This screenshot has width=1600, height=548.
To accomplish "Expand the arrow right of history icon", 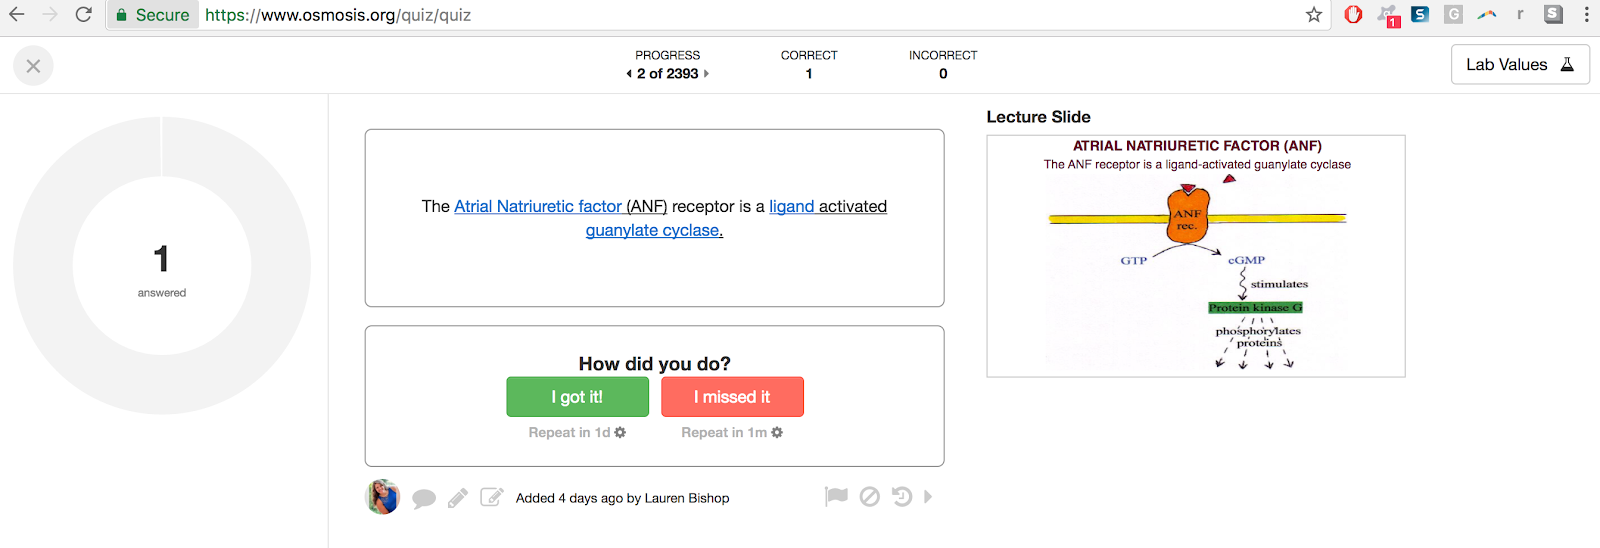I will pos(928,496).
